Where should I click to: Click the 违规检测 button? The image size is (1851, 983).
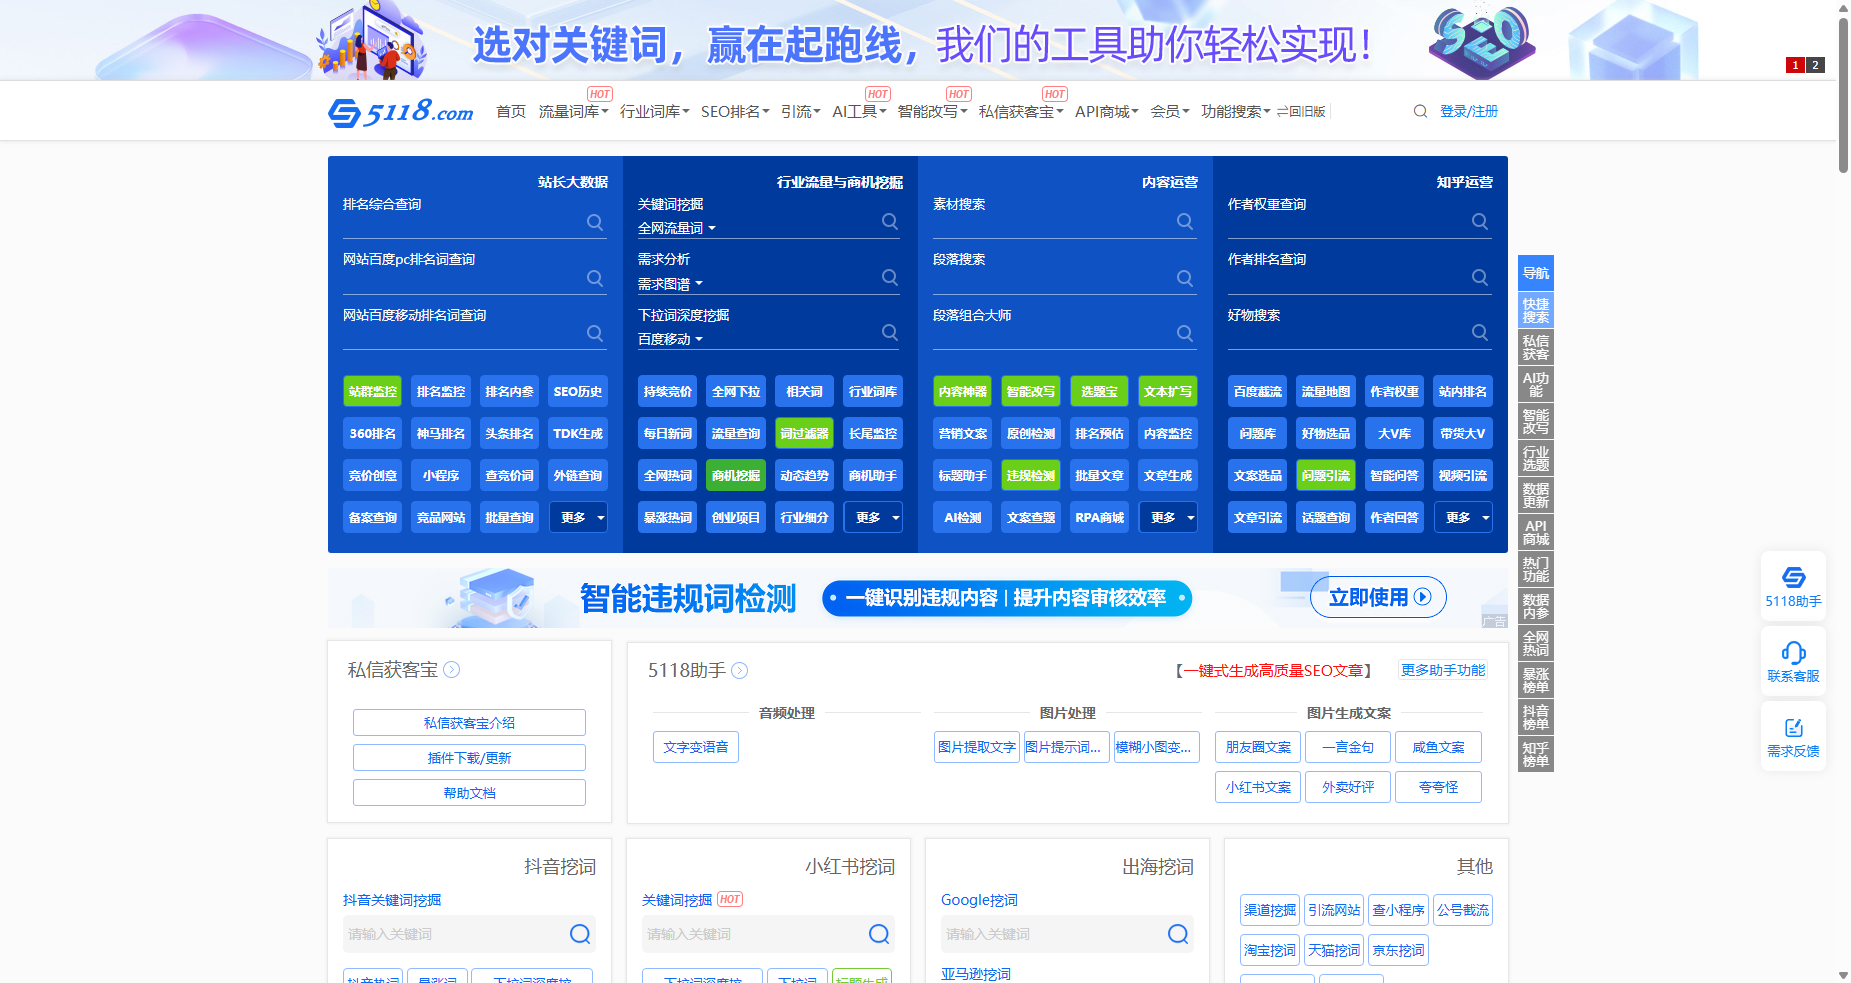coord(1031,475)
